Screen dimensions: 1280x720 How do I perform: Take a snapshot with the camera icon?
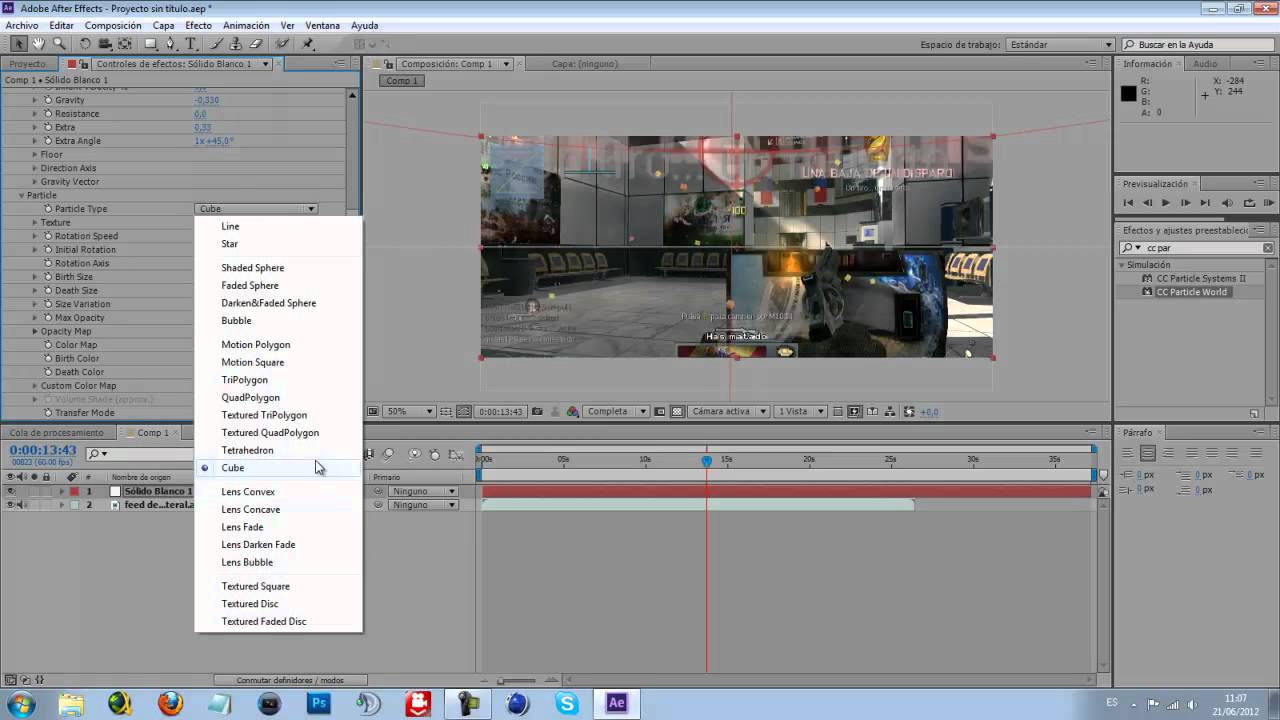click(537, 411)
